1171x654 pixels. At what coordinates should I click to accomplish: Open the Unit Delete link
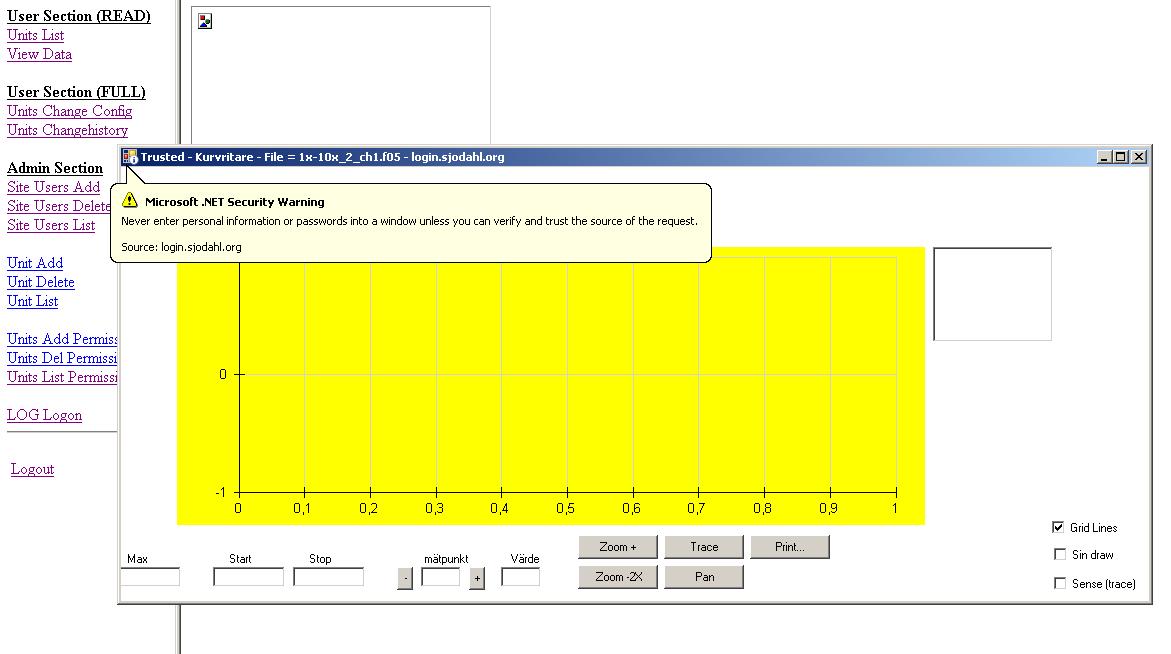click(41, 282)
